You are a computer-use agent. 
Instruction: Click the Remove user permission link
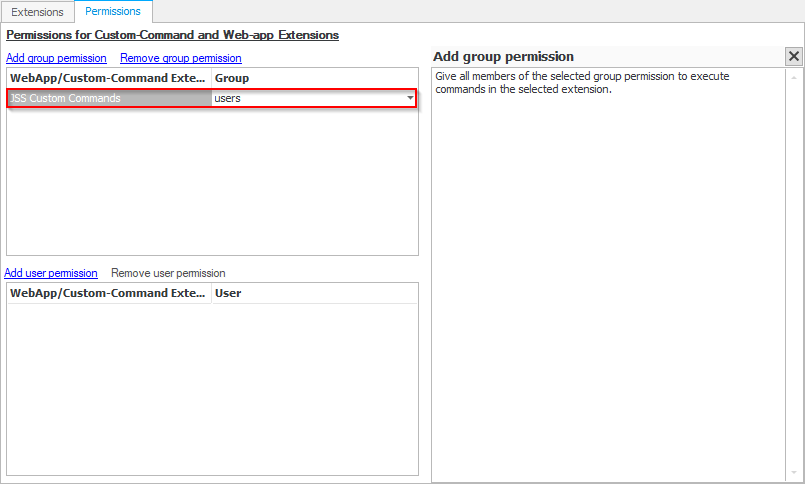pyautogui.click(x=168, y=273)
